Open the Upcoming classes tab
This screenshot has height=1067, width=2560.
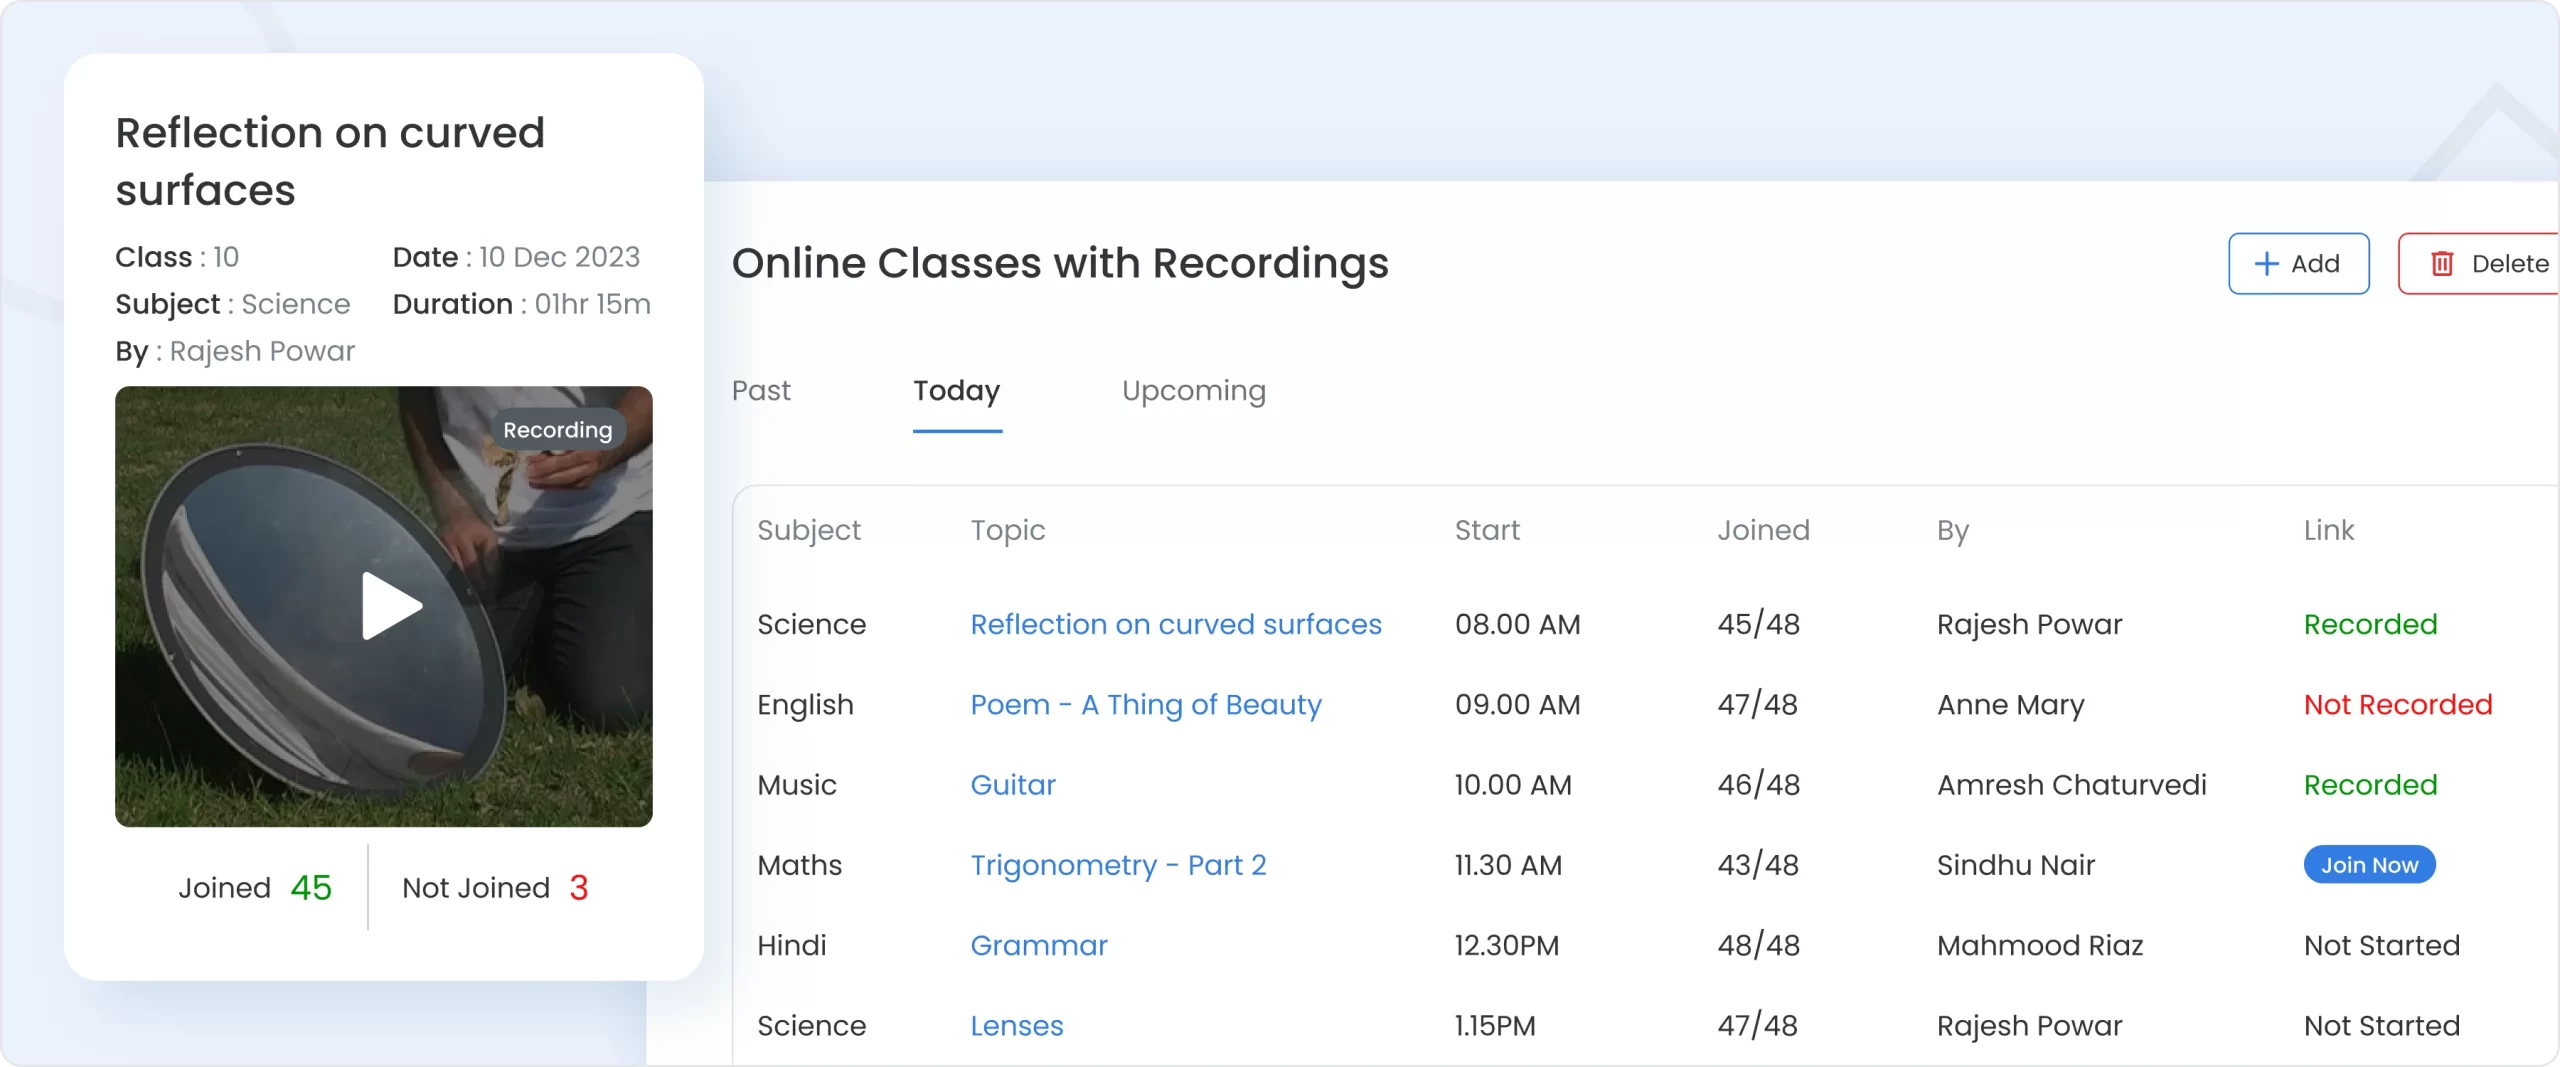pyautogui.click(x=1193, y=391)
